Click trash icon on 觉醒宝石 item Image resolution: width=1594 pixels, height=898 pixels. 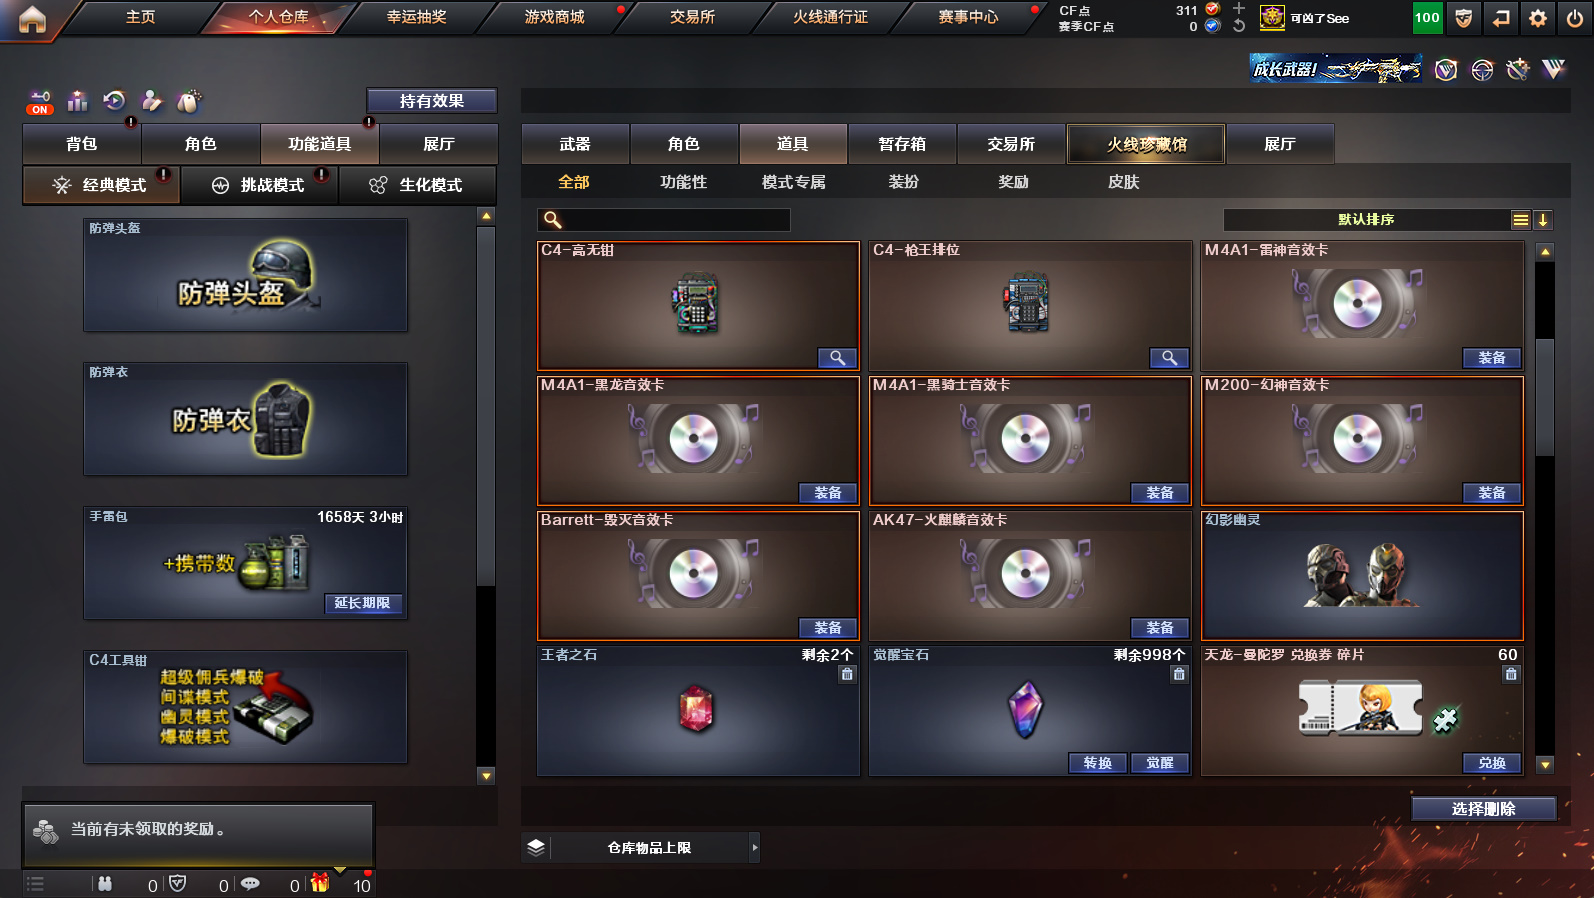click(1179, 674)
